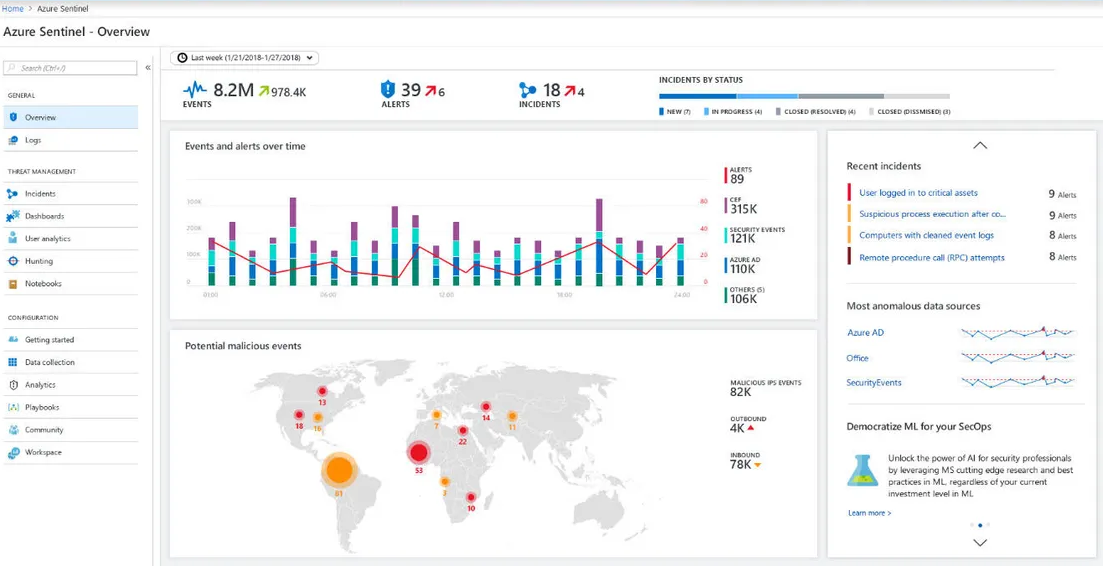The height and width of the screenshot is (566, 1103).
Task: Click the Logs icon in sidebar
Action: [13, 140]
